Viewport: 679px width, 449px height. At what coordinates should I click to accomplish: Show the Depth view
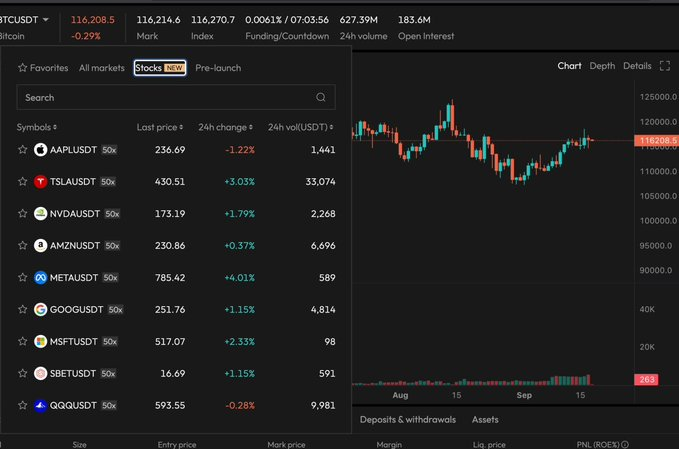(602, 66)
